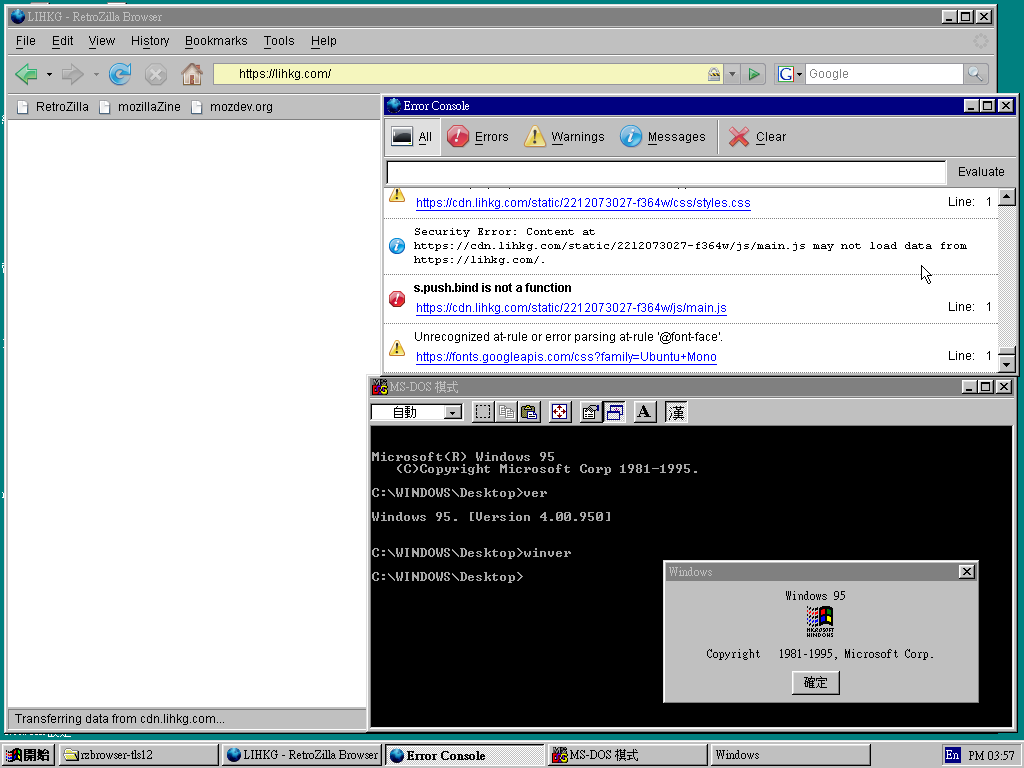Open the mozdev.org bookmark
1024x768 pixels.
point(232,106)
